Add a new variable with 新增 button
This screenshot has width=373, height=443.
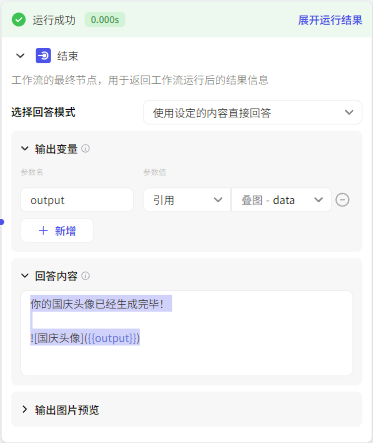coord(57,231)
